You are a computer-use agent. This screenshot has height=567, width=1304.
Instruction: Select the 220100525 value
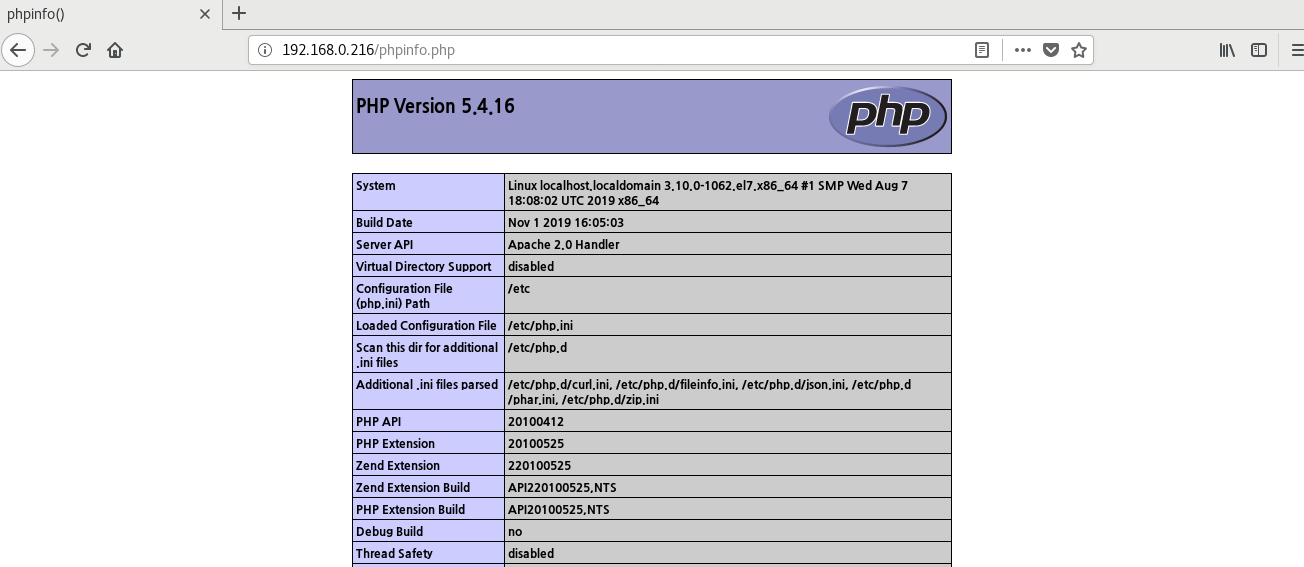pyautogui.click(x=539, y=466)
